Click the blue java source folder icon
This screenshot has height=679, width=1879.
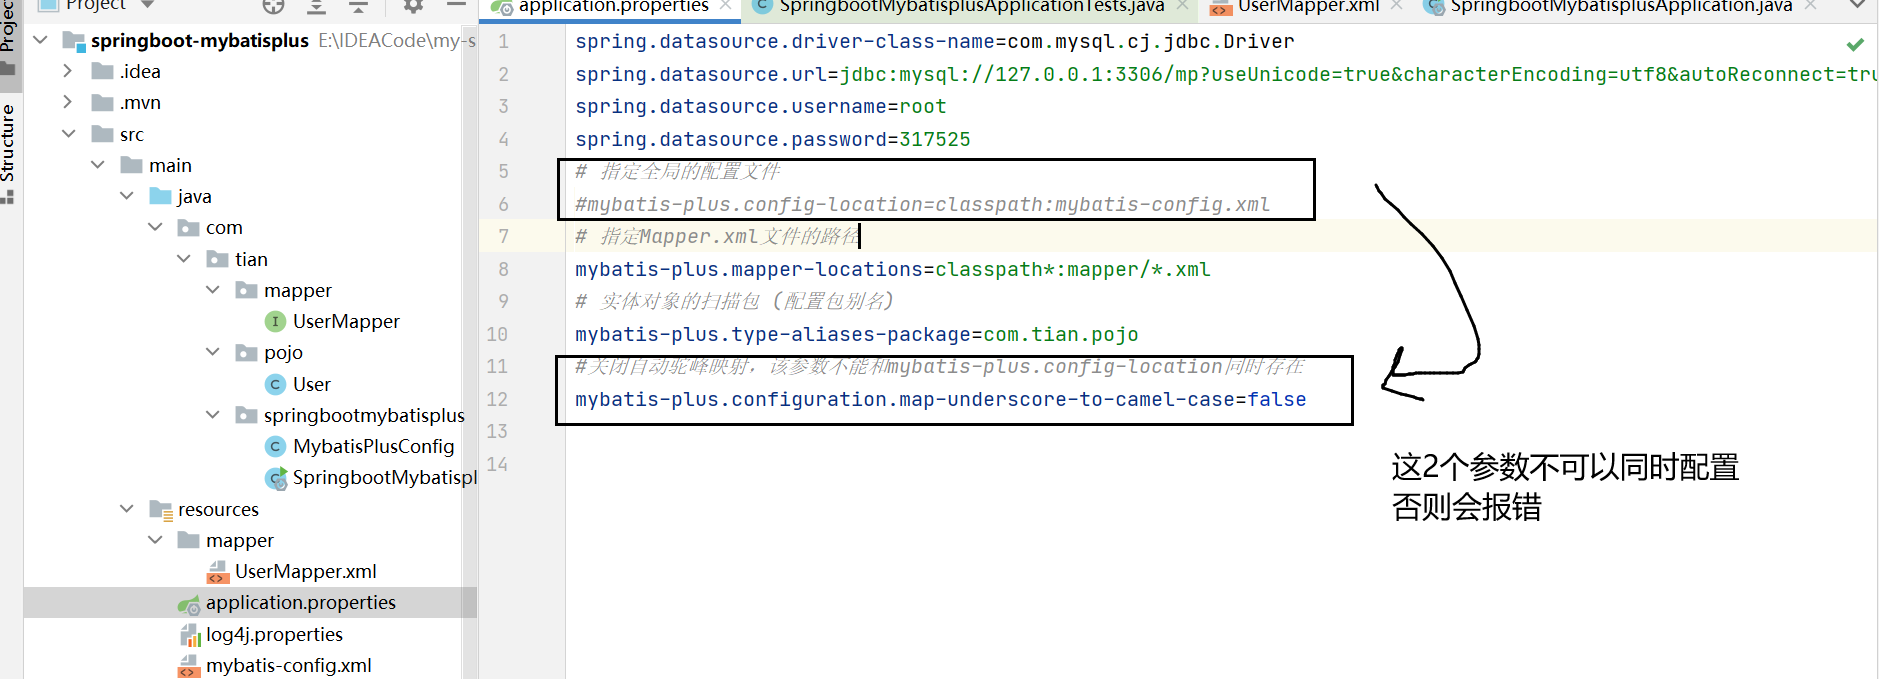[x=160, y=196]
